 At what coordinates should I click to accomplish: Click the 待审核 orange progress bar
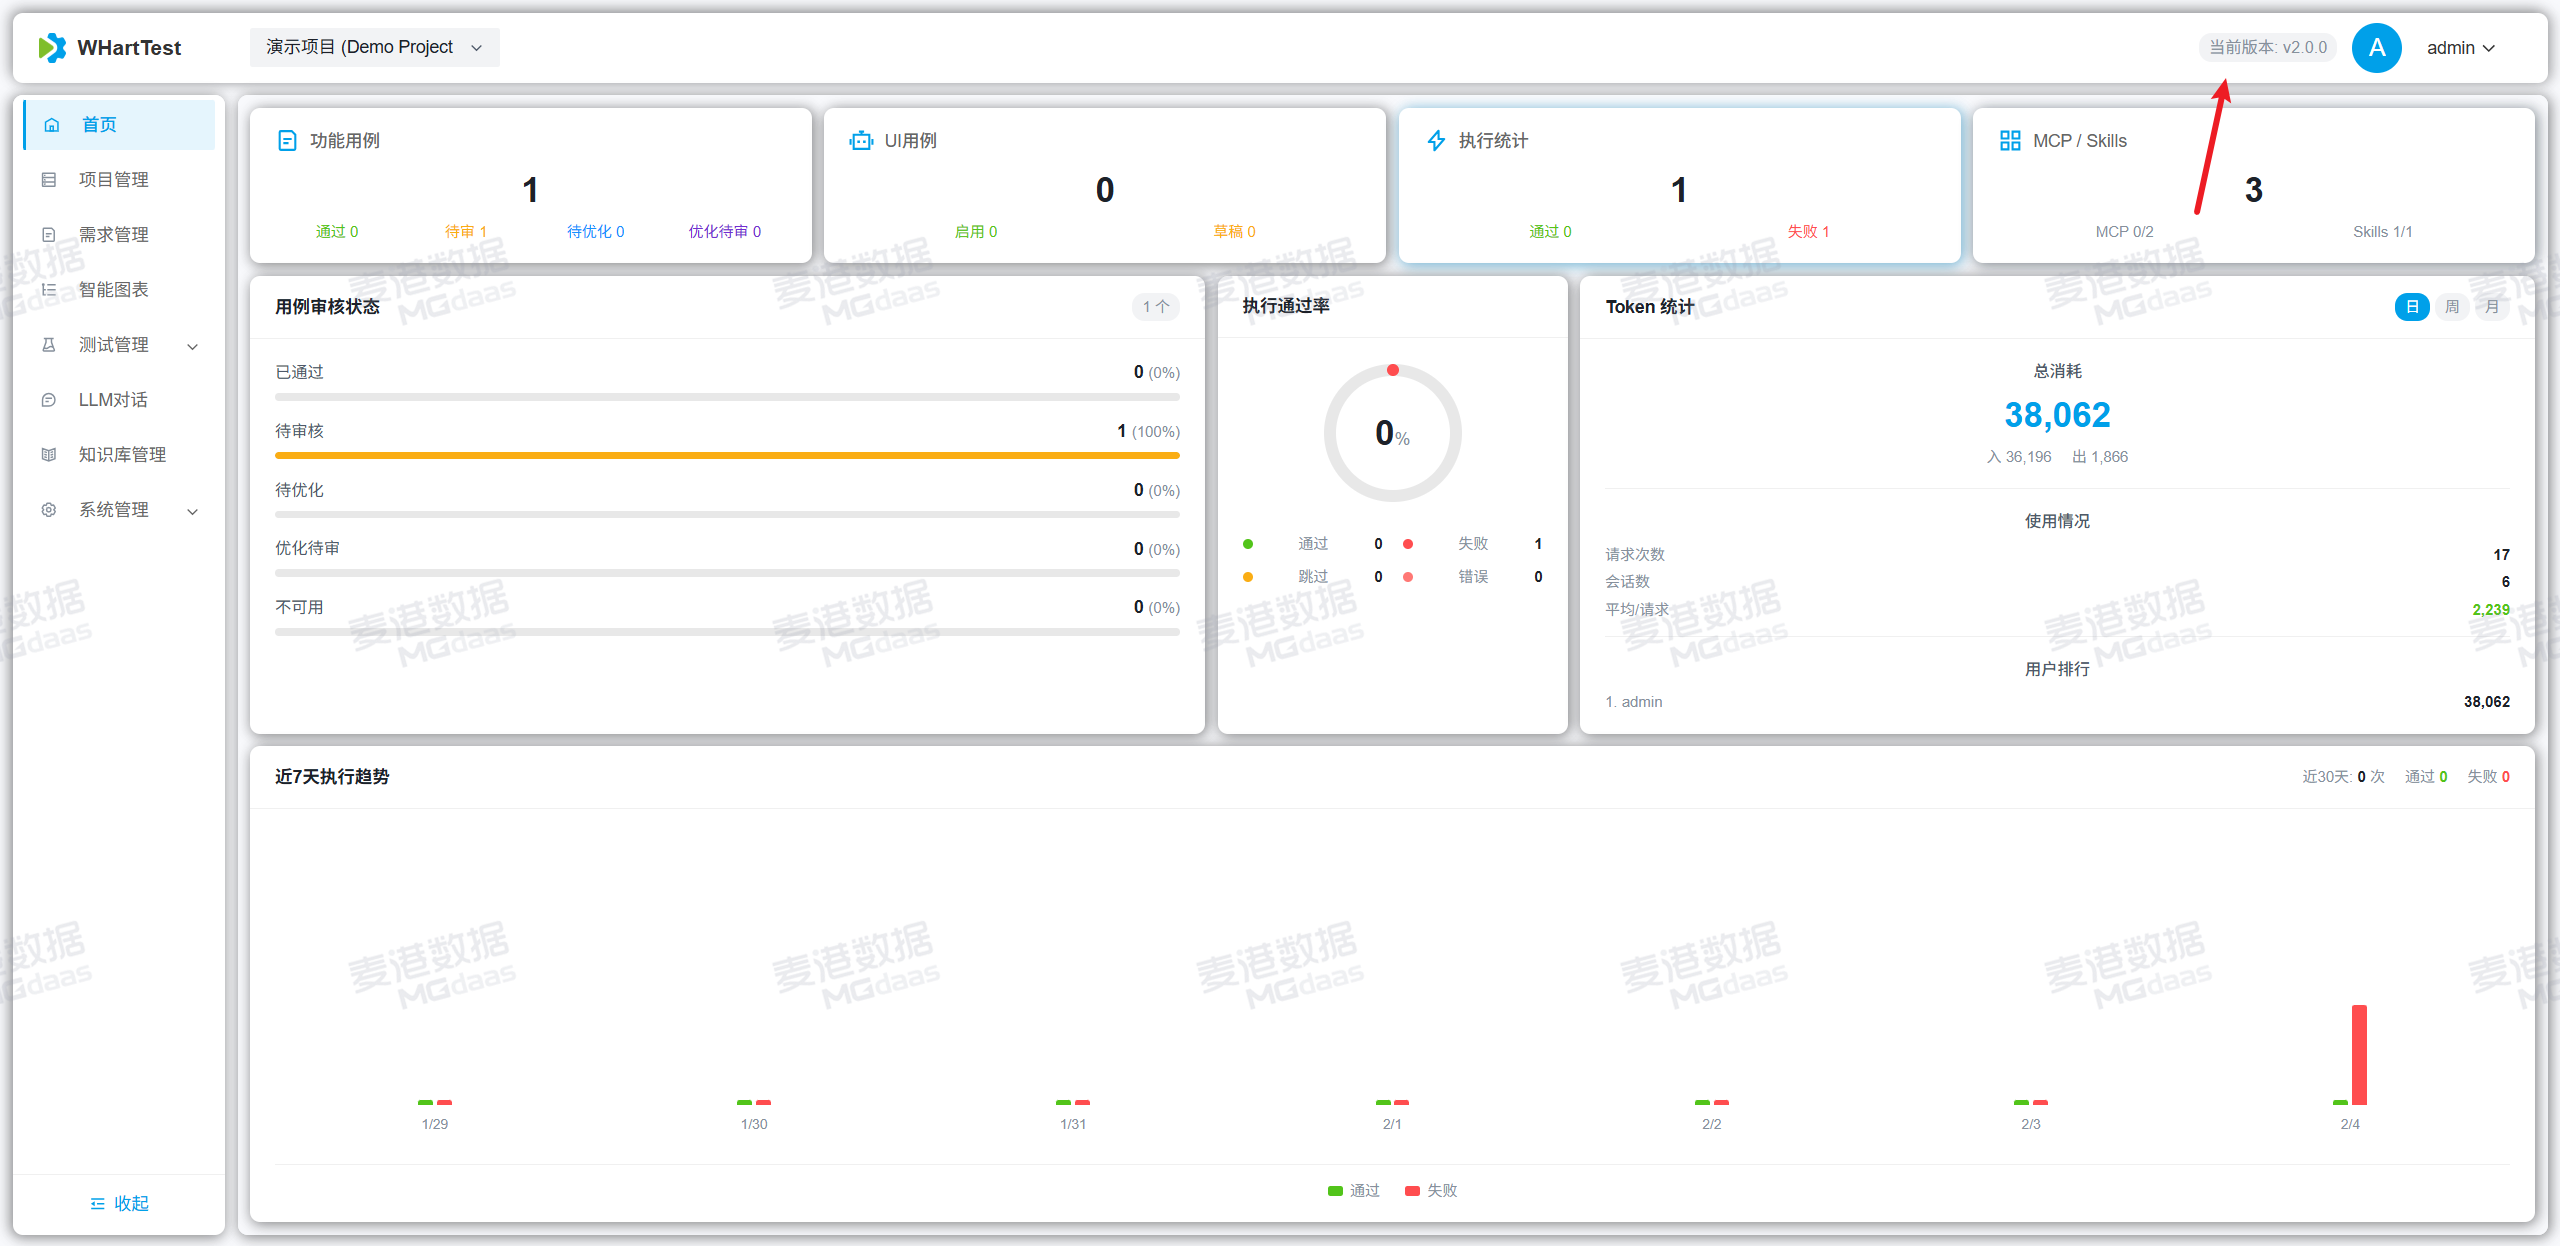(727, 456)
